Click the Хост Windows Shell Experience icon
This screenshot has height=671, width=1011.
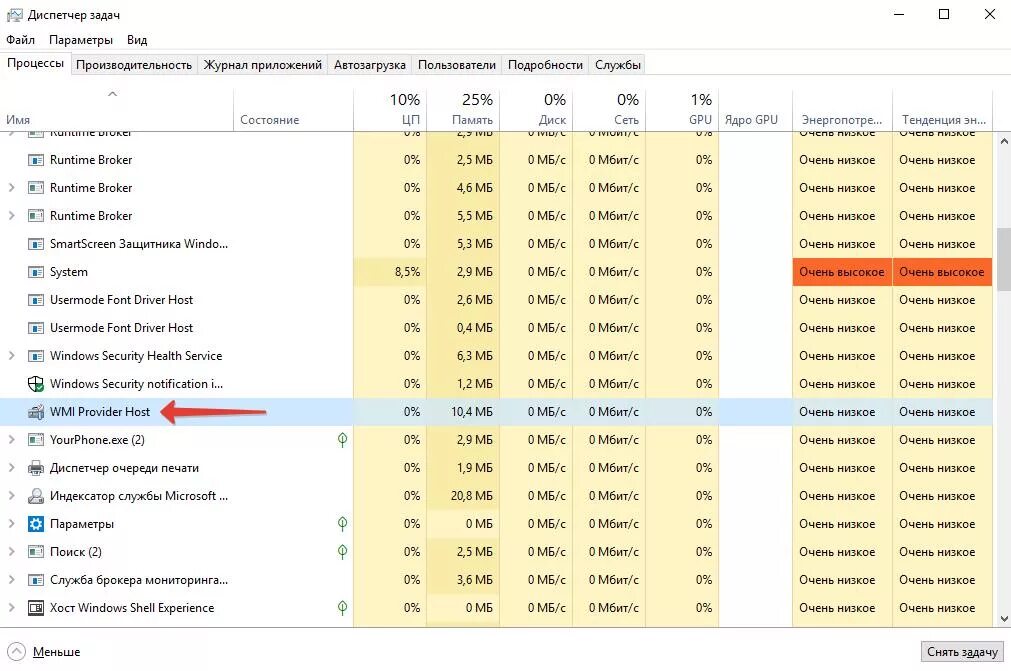pos(36,608)
